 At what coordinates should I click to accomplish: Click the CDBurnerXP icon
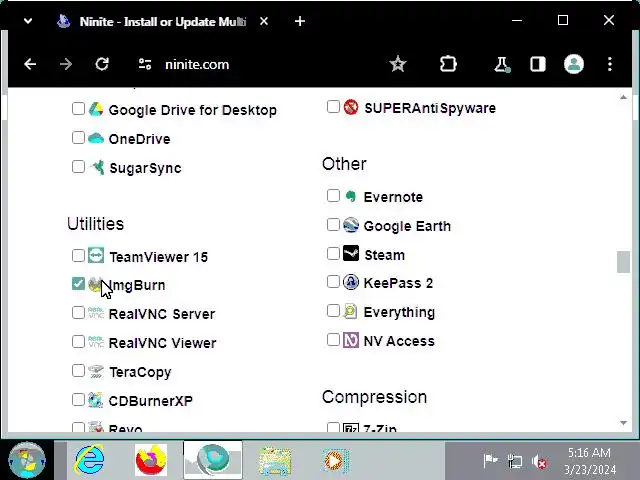(96, 400)
